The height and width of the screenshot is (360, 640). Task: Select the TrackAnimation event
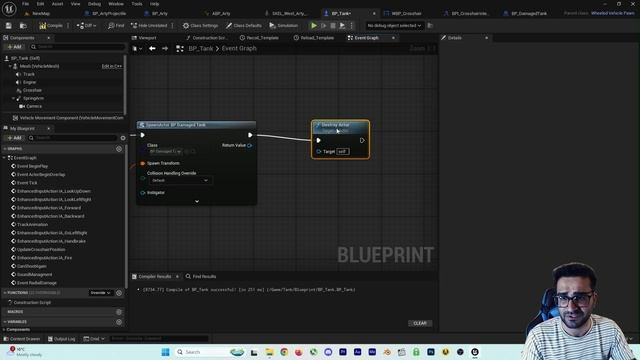(32, 224)
